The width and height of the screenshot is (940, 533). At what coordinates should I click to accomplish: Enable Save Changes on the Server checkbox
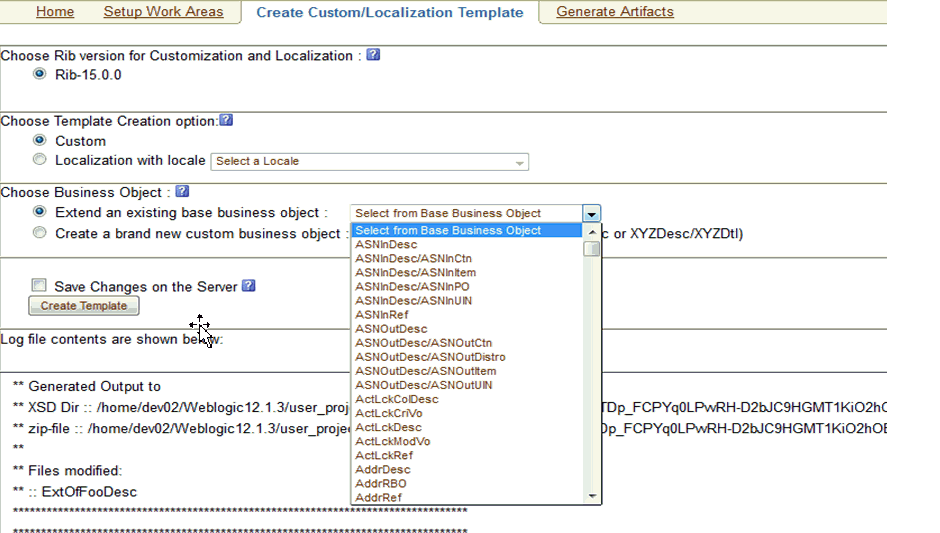(x=39, y=285)
